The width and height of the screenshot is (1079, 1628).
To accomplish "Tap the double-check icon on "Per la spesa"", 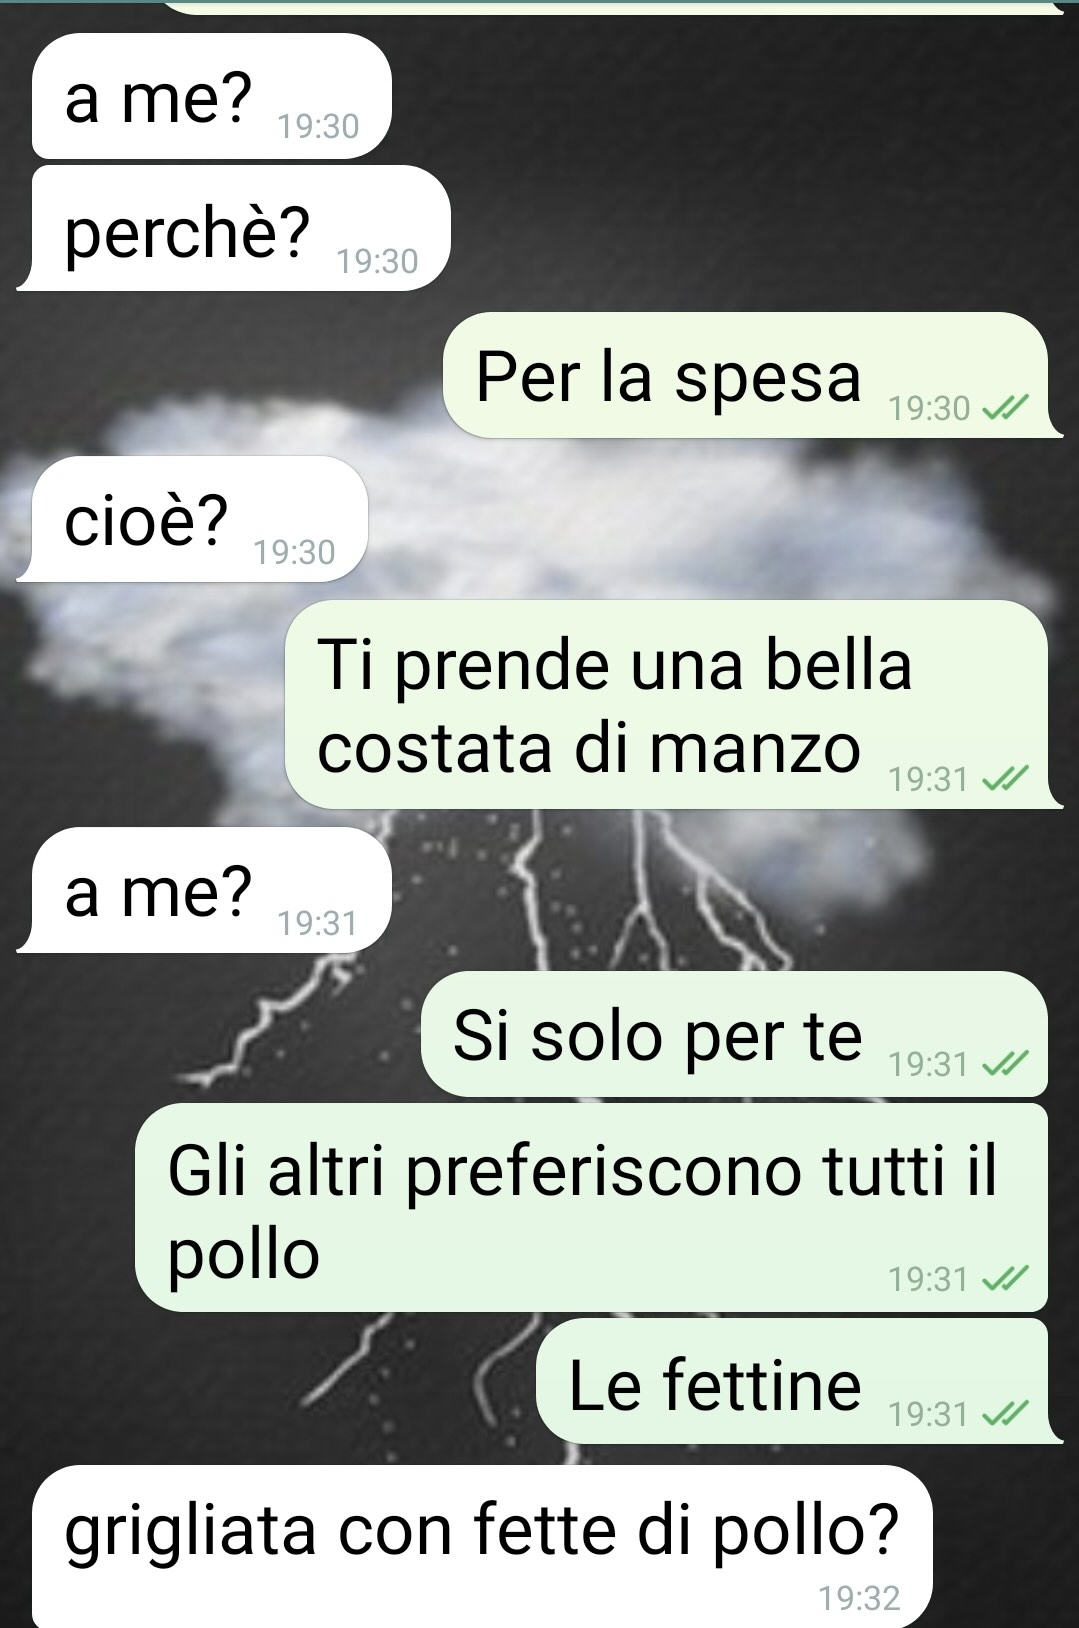I will 1004,408.
